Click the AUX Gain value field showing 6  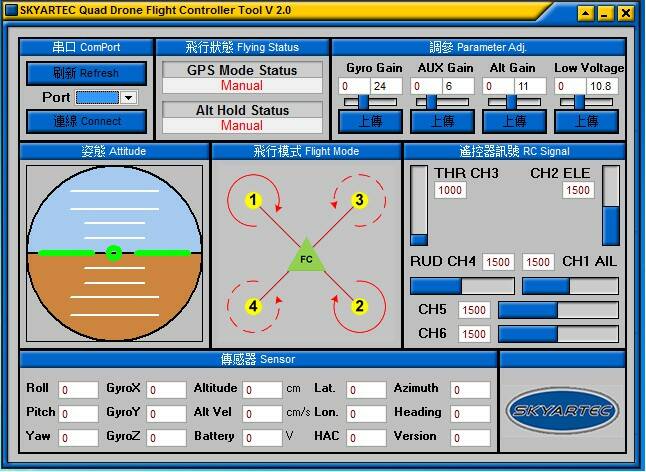[458, 86]
